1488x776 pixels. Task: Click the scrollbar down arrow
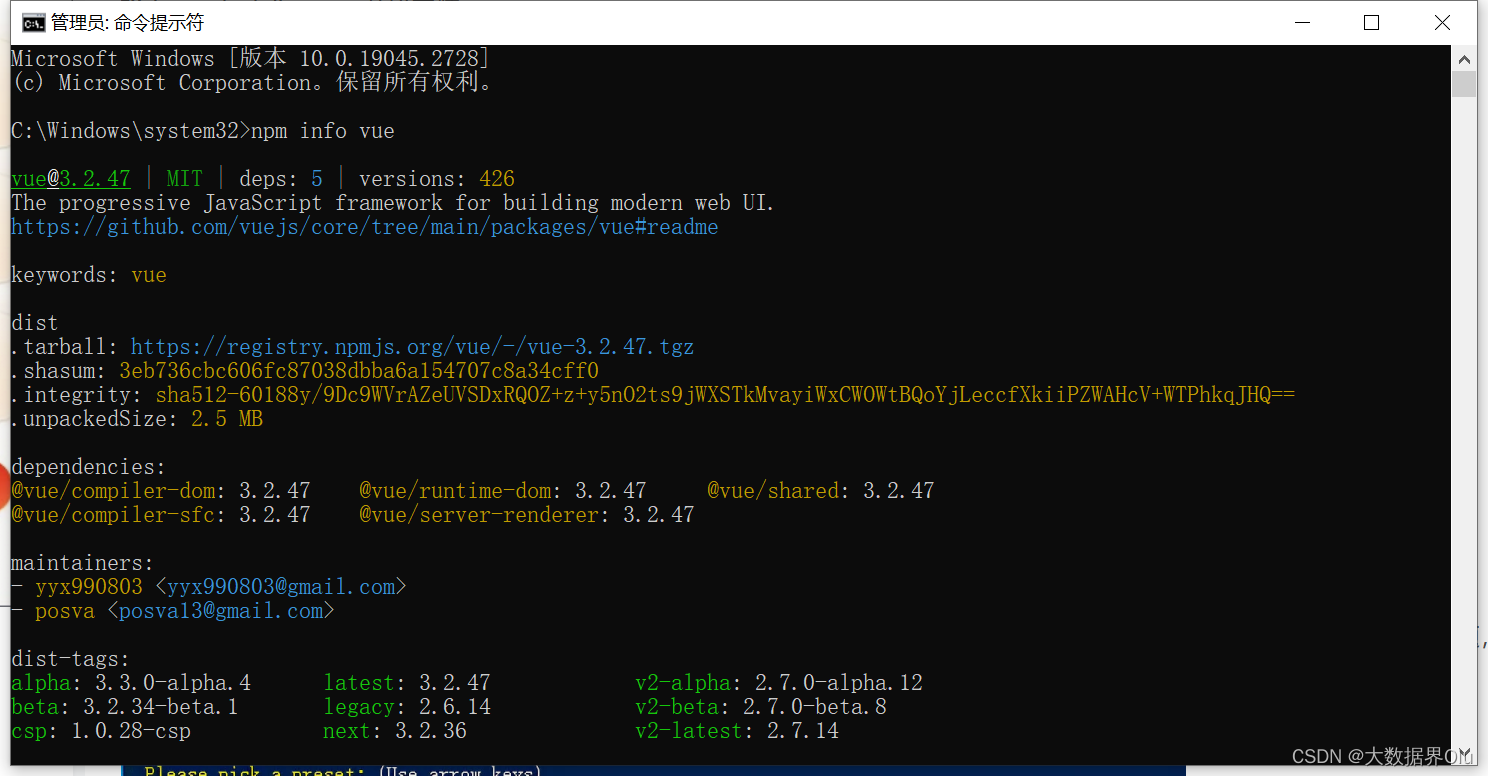point(1464,752)
